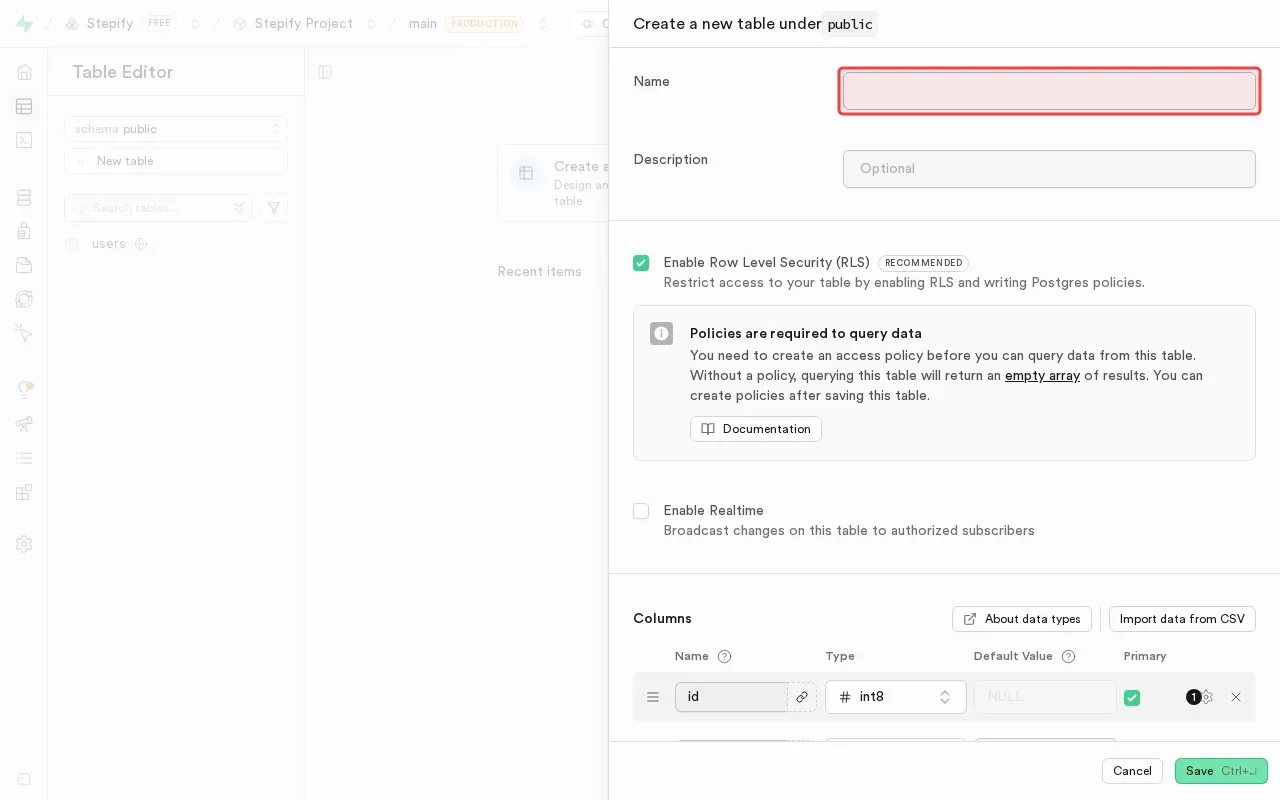Open the Advisors lightbulb icon in sidebar
The image size is (1280, 800).
point(24,388)
